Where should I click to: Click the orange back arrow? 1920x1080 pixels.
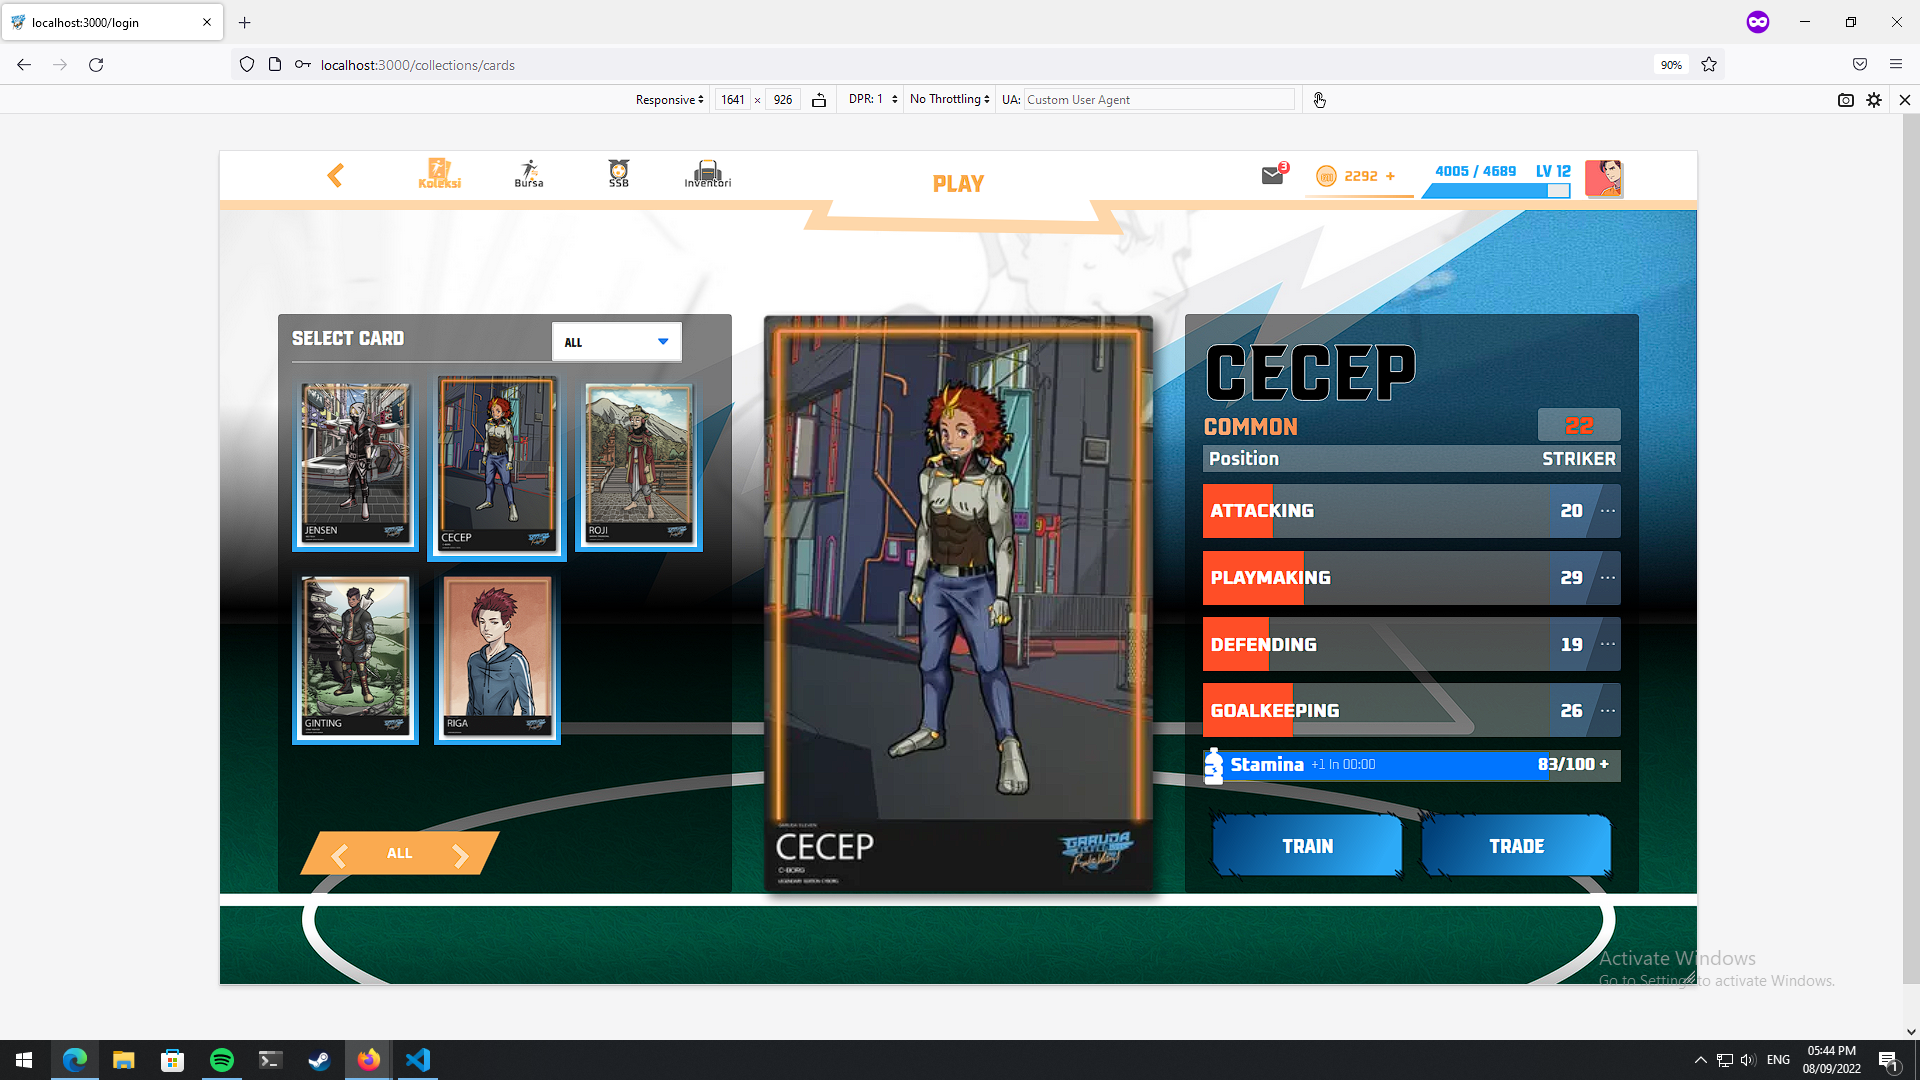click(335, 176)
